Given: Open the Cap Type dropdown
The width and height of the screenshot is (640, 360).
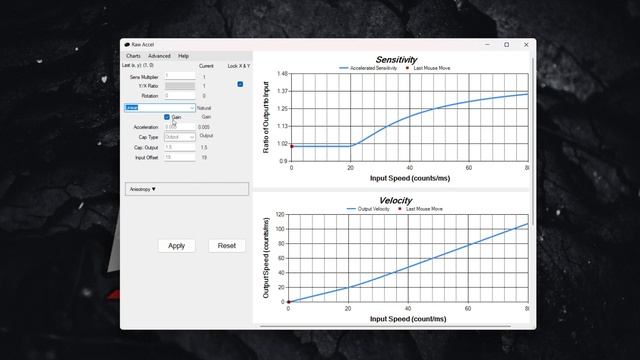Looking at the screenshot, I should 180,137.
